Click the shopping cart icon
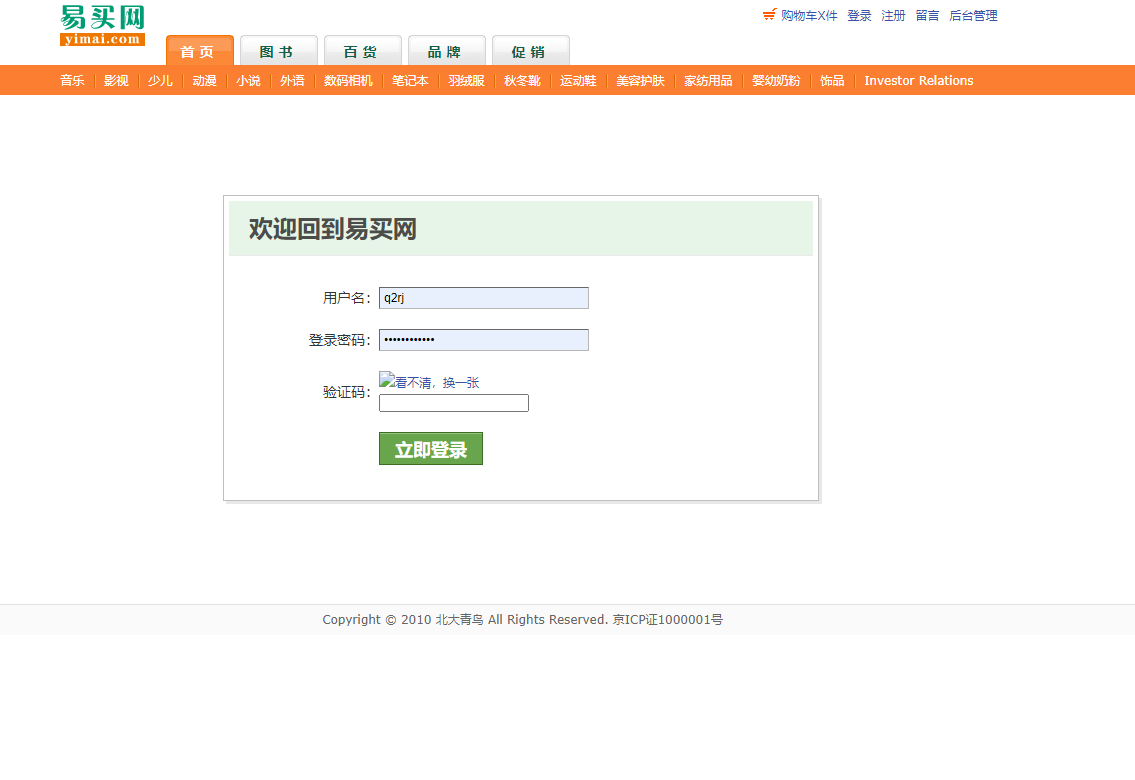Viewport: 1135px width, 780px height. pyautogui.click(x=769, y=14)
